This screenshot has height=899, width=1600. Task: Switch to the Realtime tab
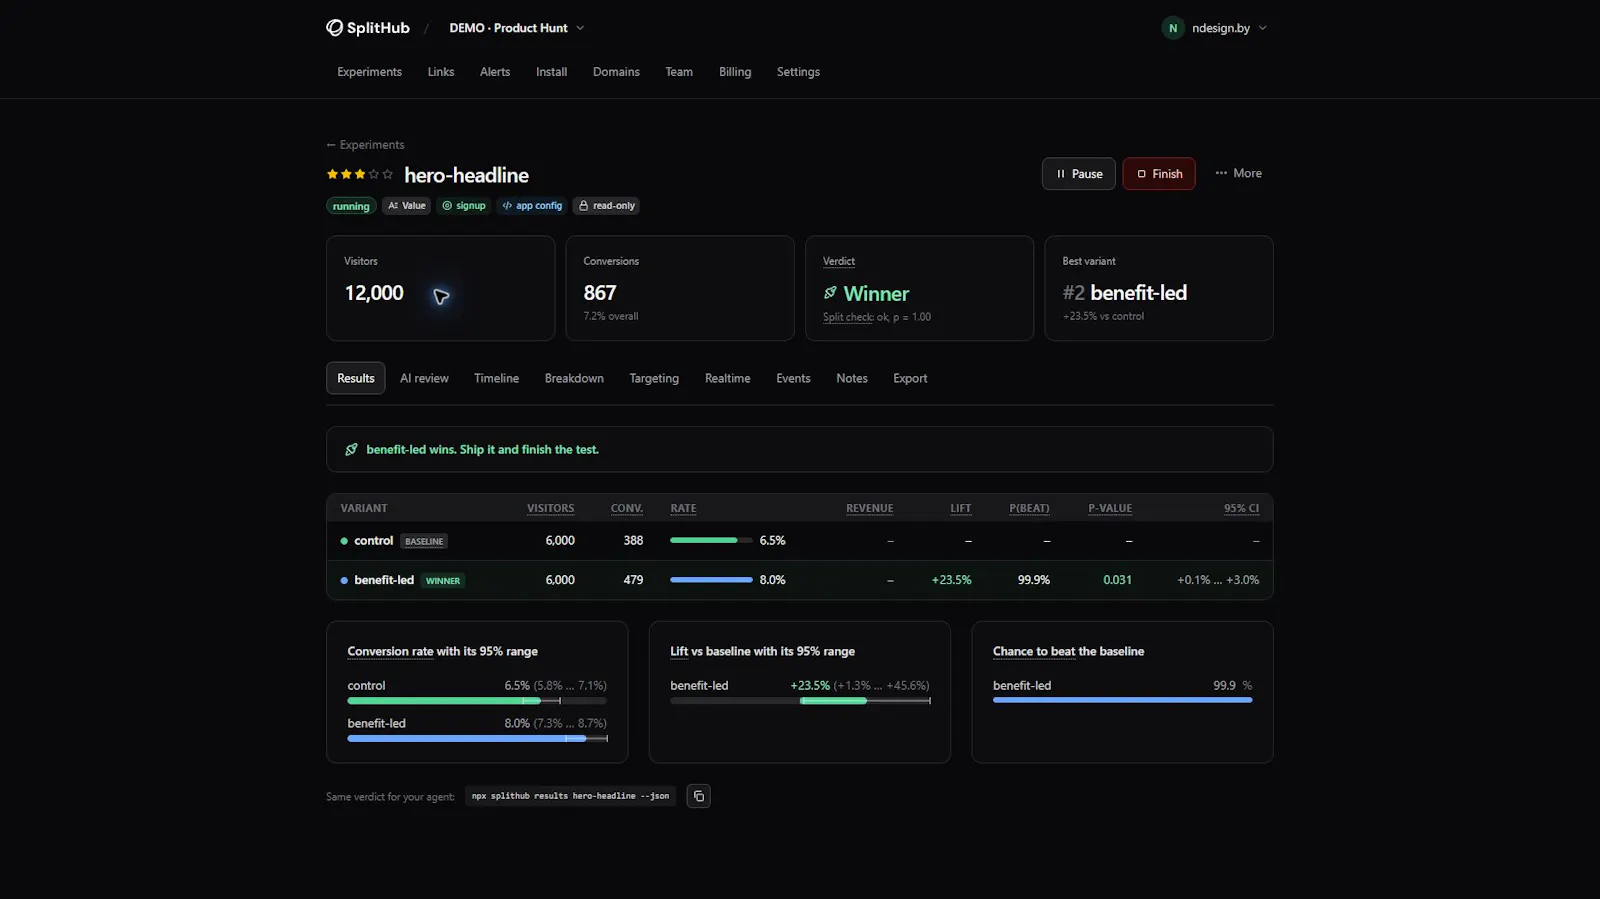pos(727,378)
